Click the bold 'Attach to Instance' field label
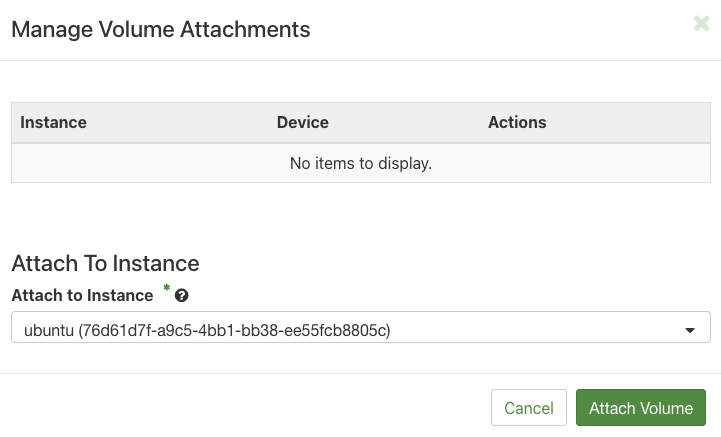The width and height of the screenshot is (721, 437). (x=82, y=295)
